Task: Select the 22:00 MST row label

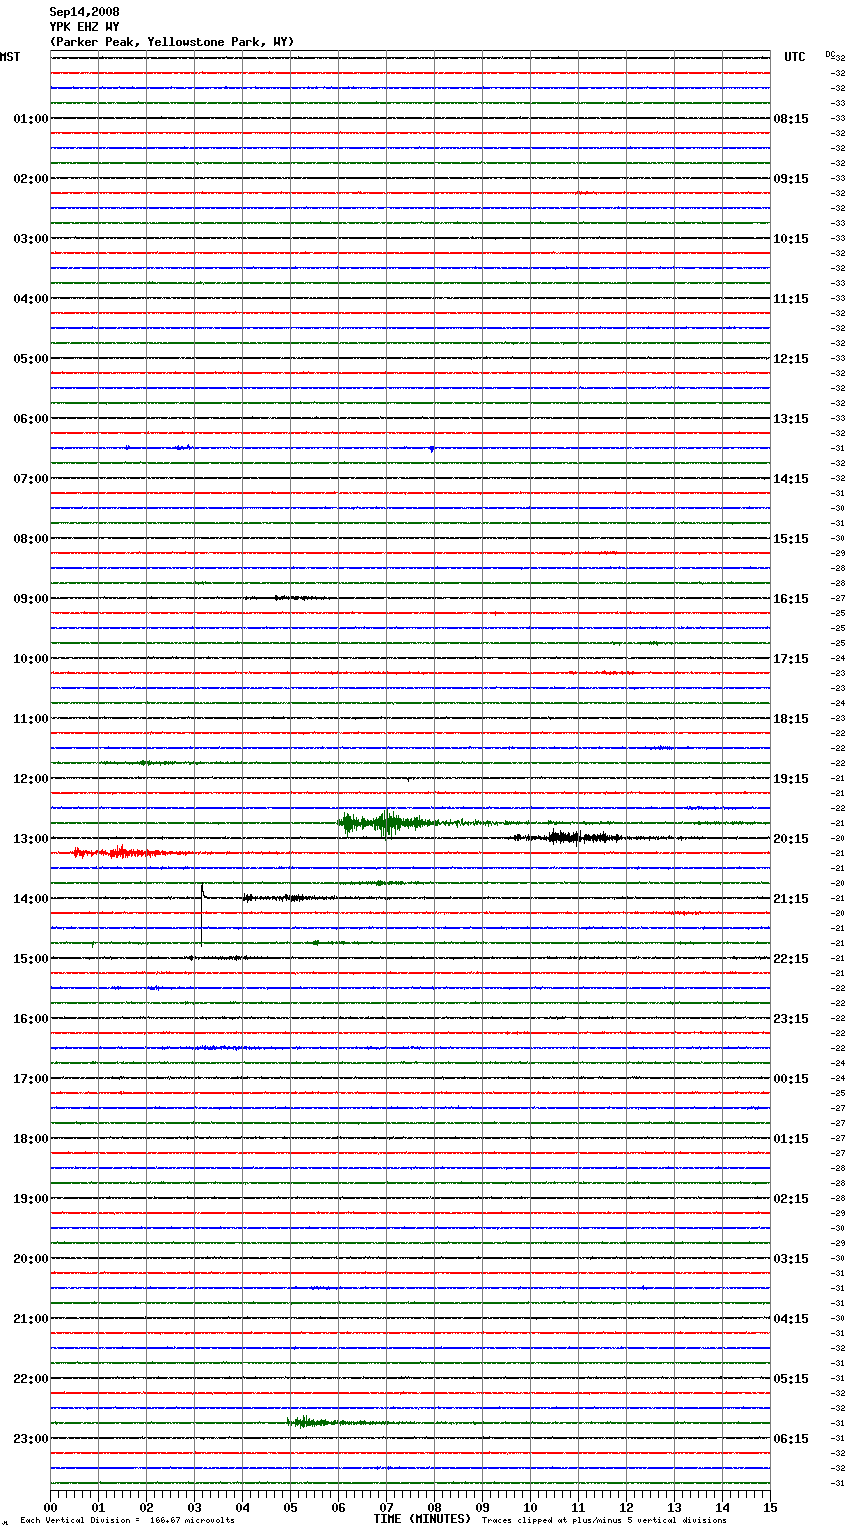Action: [x=31, y=1379]
